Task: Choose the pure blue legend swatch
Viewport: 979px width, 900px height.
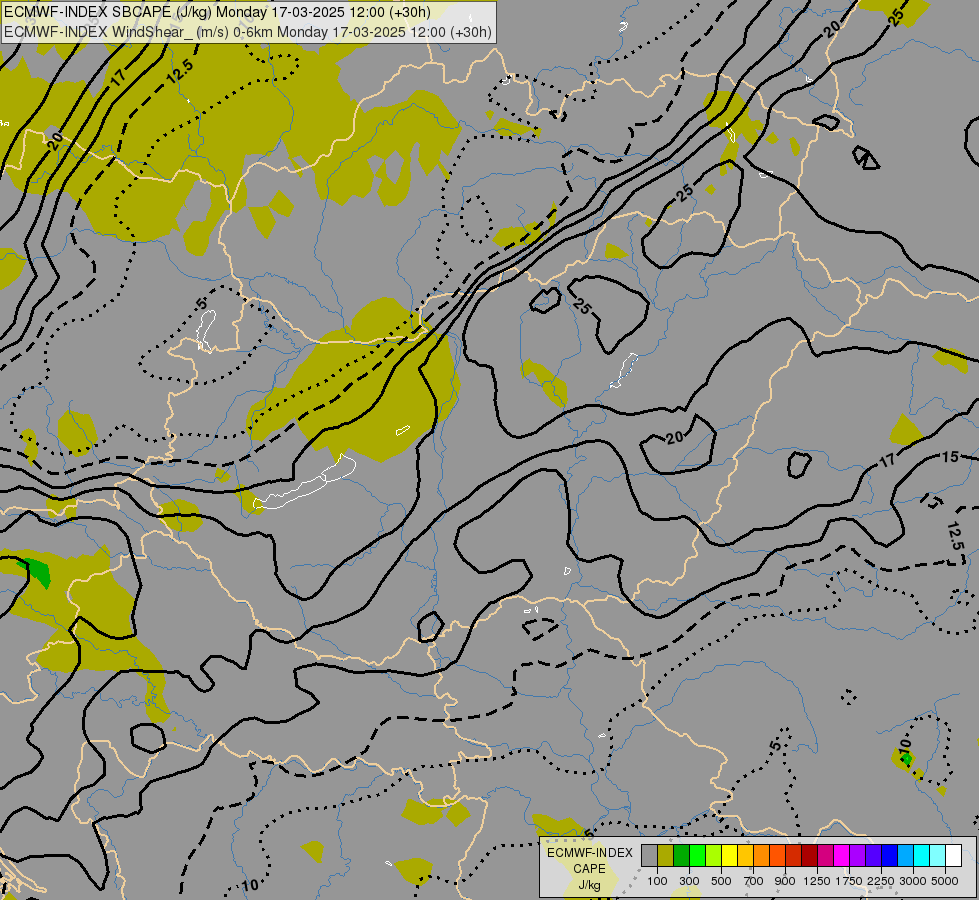Action: (x=890, y=855)
